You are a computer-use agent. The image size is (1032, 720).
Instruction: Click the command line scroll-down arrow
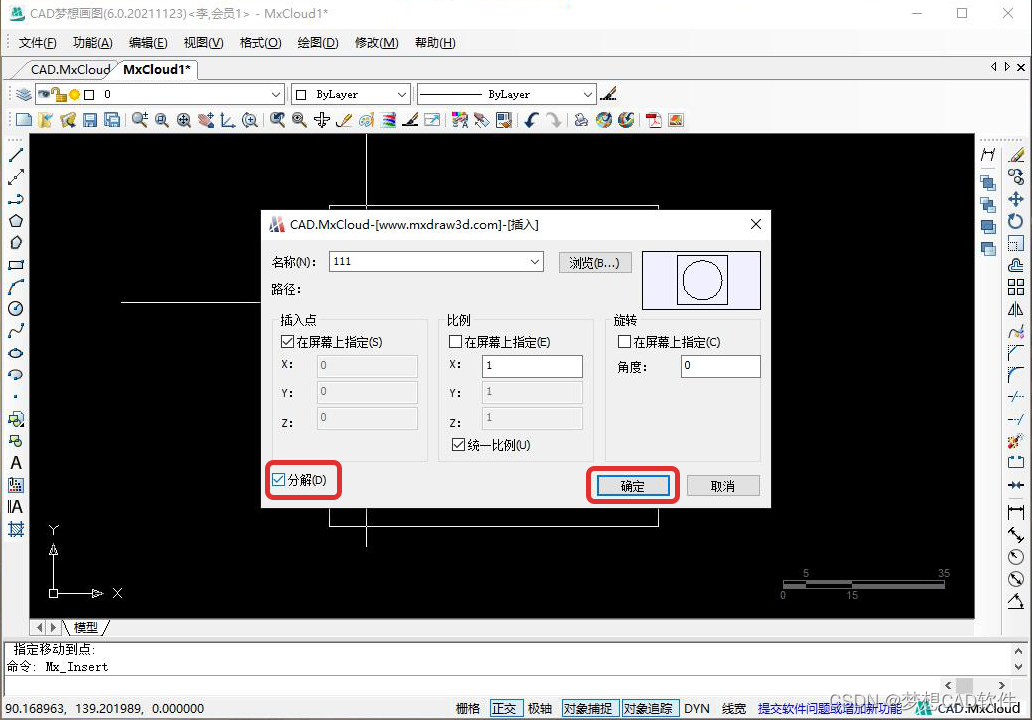coord(1019,667)
